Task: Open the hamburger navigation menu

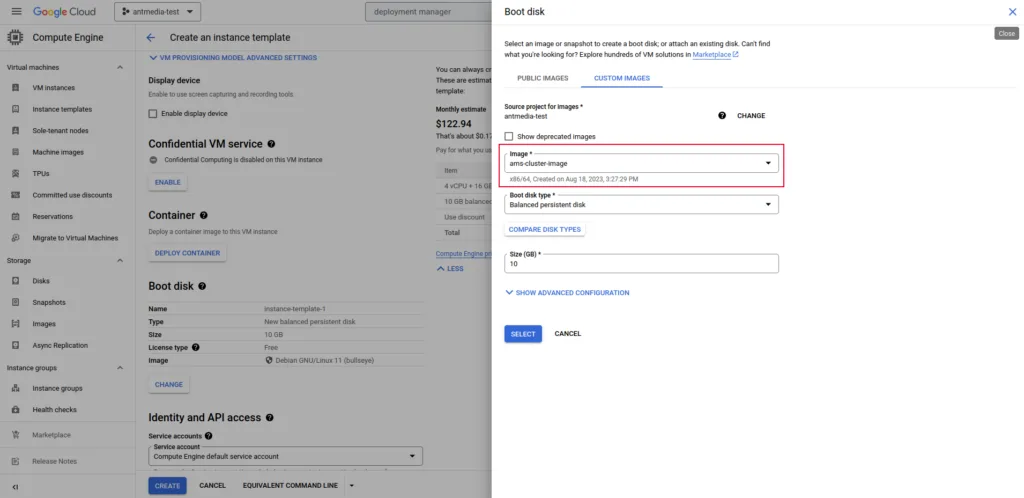Action: [x=16, y=12]
